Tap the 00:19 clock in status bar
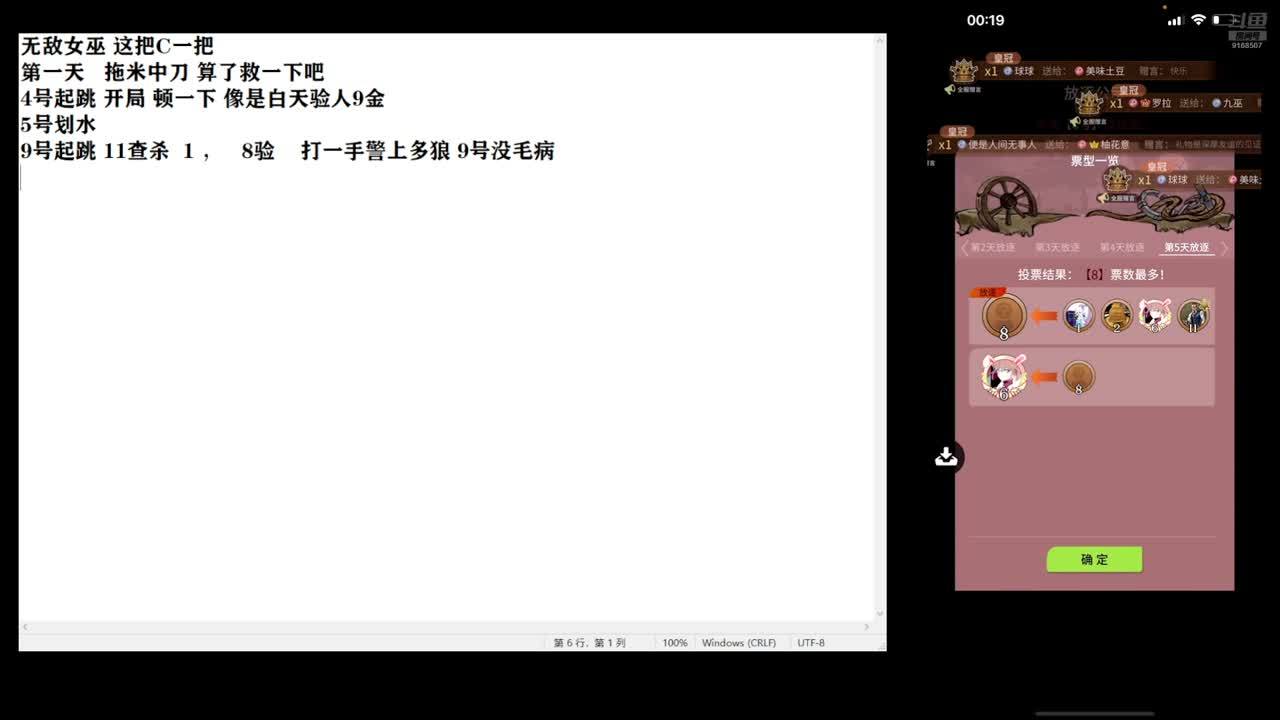Screen dimensions: 1280x720 point(985,20)
